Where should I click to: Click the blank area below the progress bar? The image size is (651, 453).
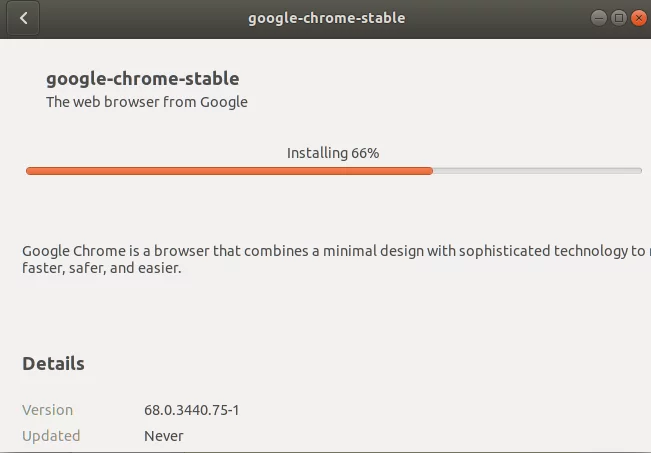[x=330, y=207]
